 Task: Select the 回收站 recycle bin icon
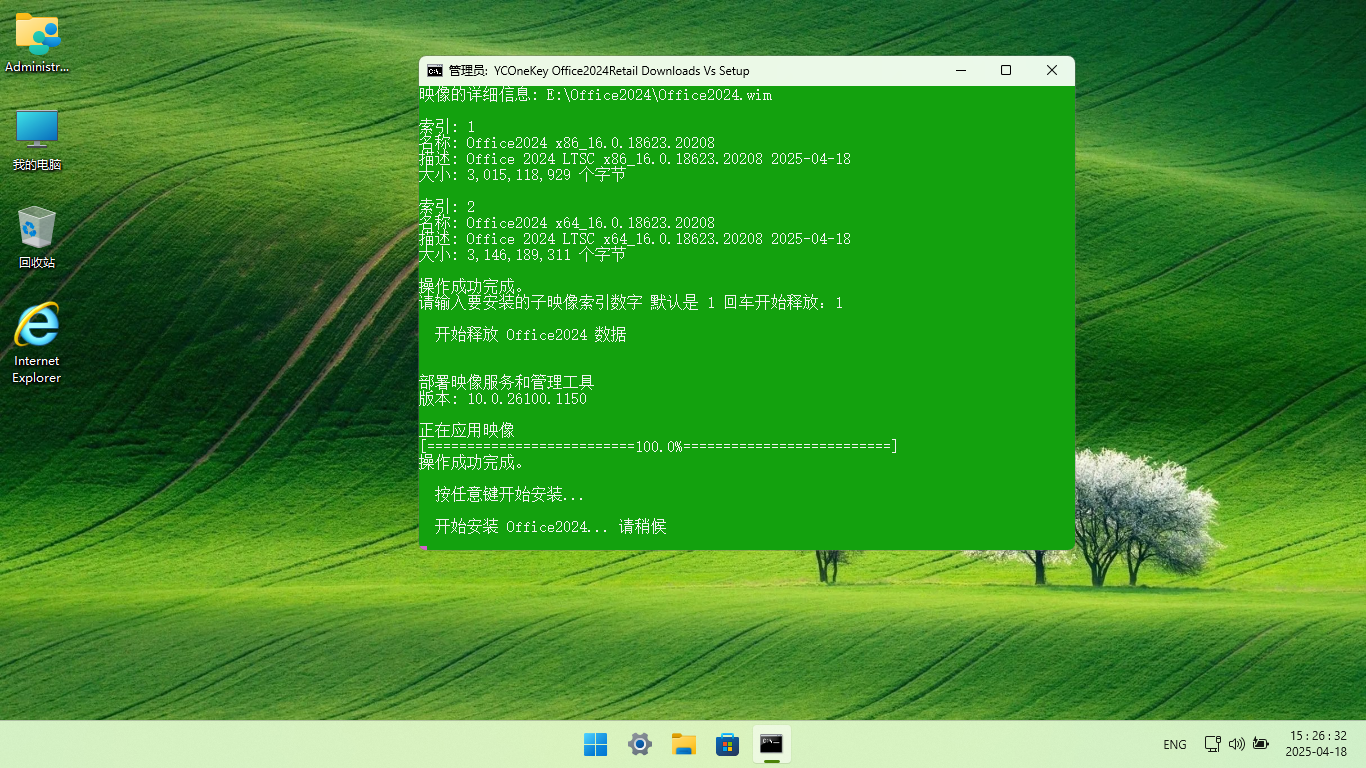(x=37, y=238)
